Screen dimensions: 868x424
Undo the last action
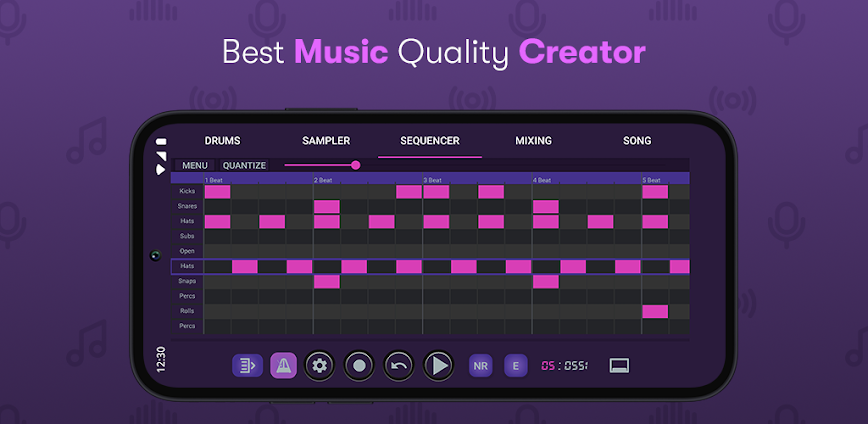coord(399,366)
